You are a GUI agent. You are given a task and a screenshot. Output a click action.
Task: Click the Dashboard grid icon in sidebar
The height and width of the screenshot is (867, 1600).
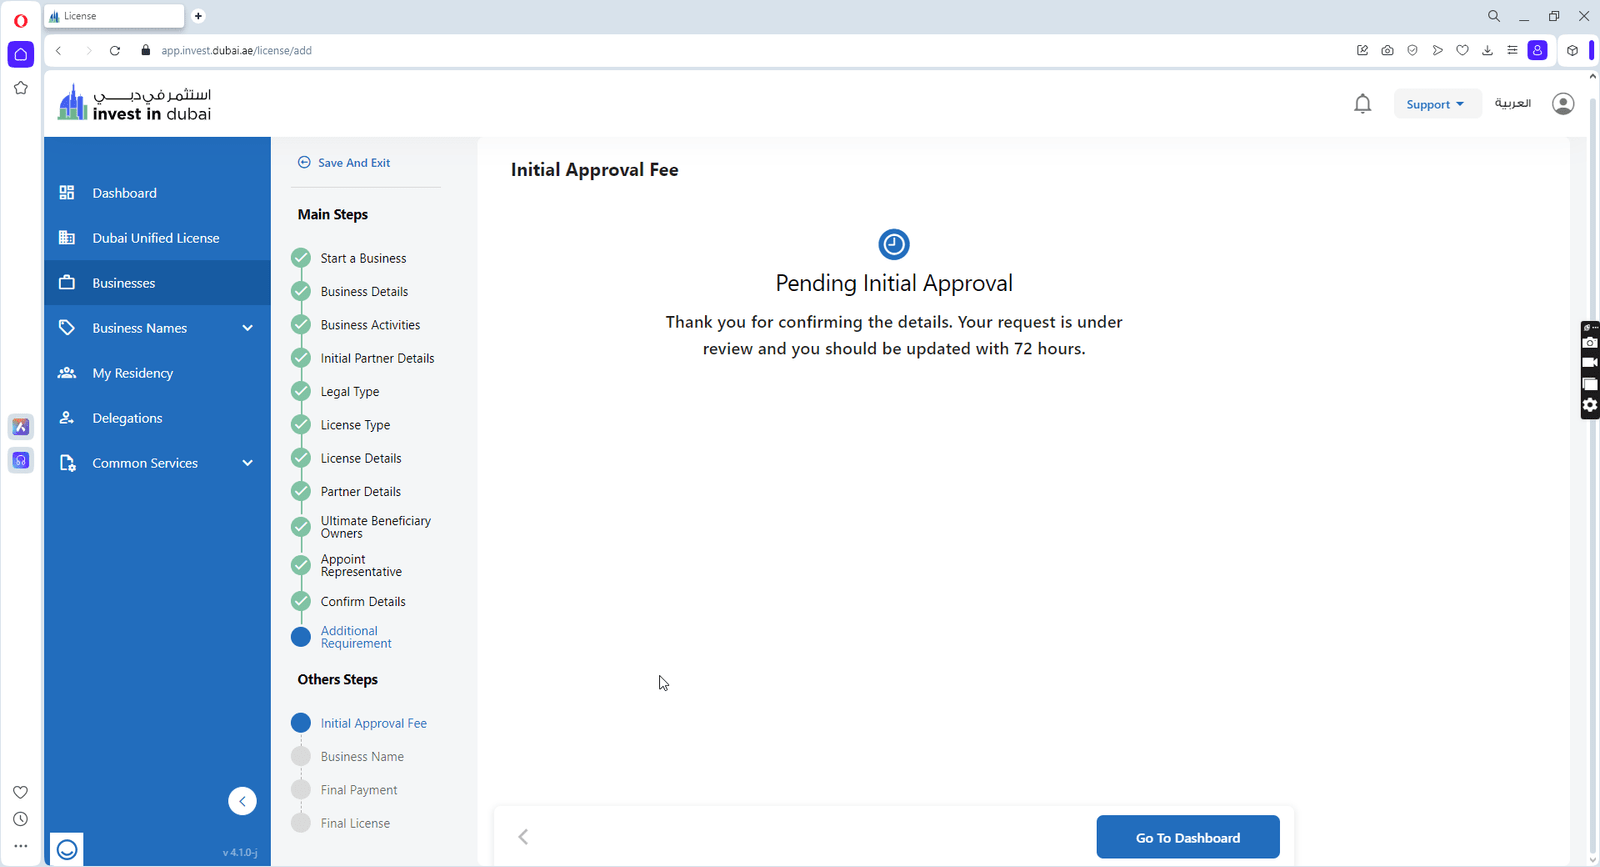67,193
